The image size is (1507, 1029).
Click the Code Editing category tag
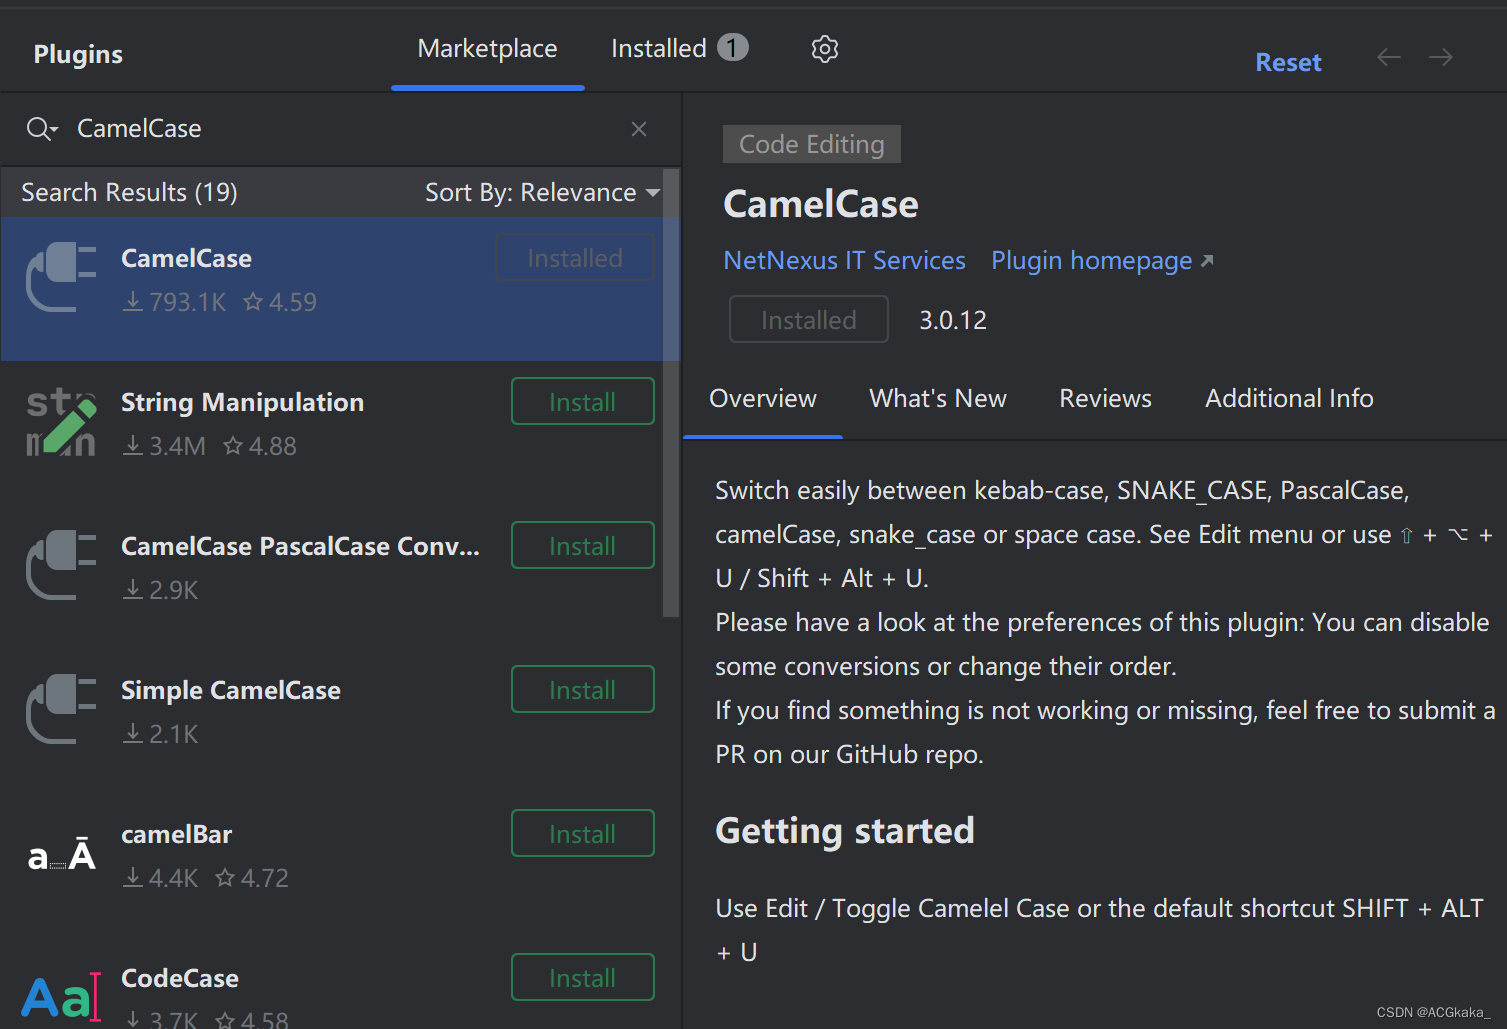[811, 144]
